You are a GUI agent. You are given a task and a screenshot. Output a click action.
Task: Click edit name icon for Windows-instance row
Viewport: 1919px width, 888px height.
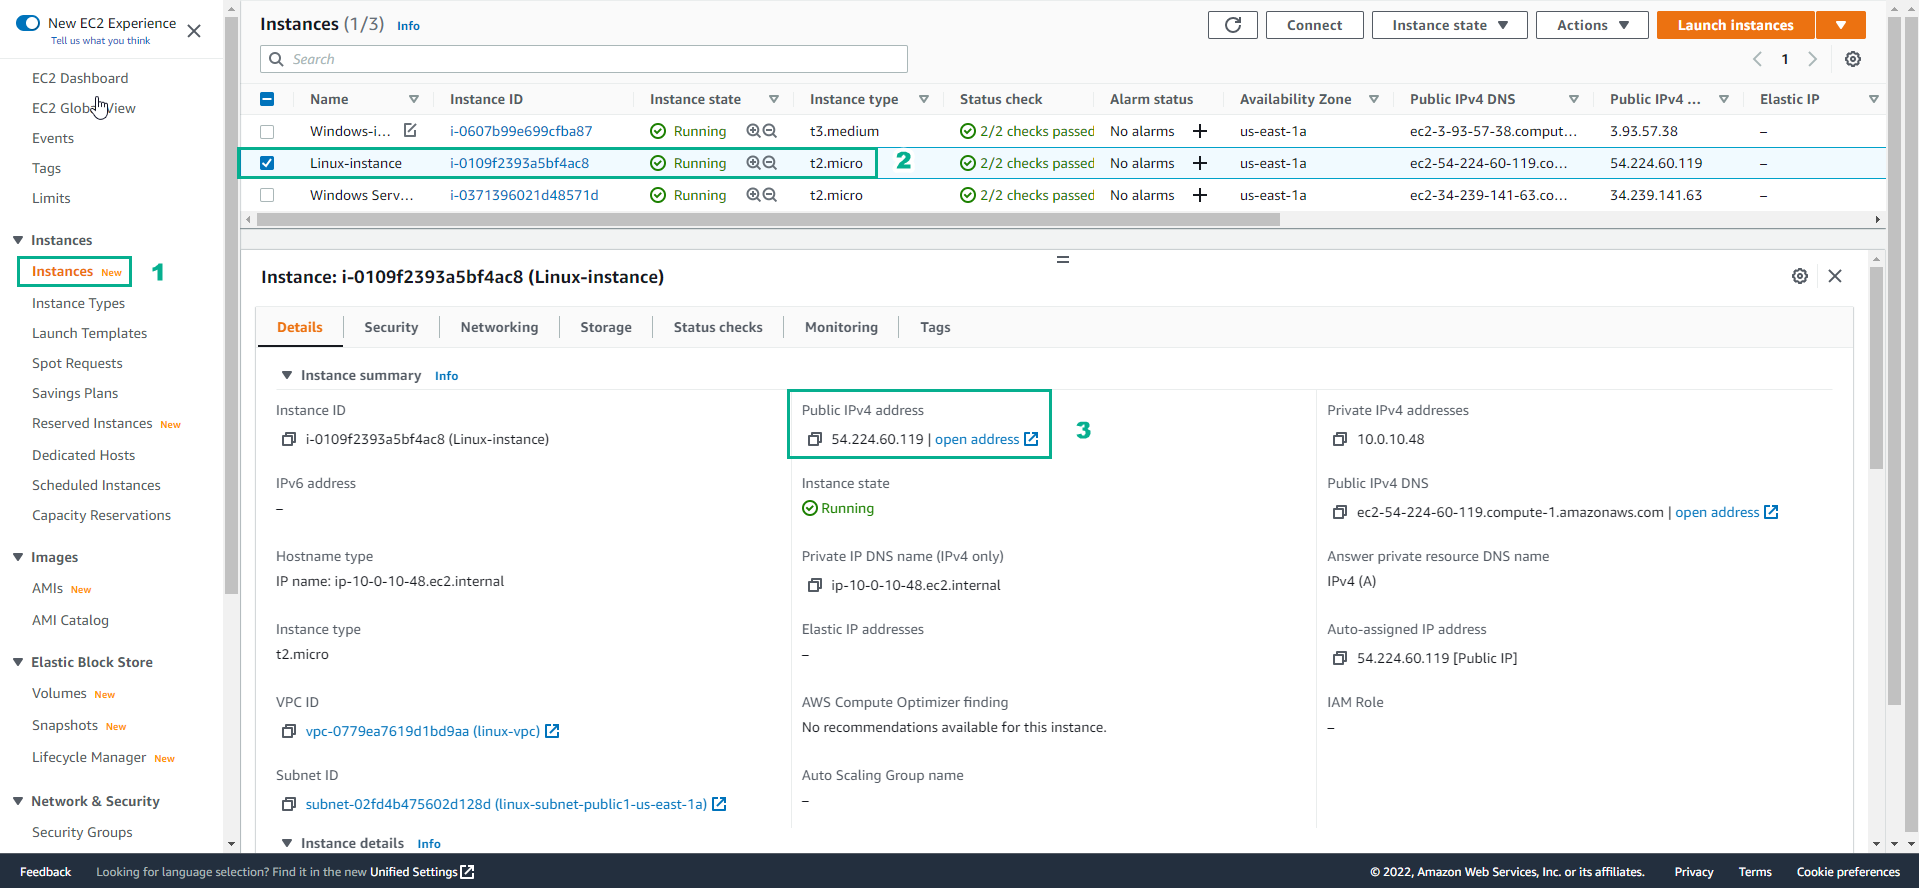410,131
